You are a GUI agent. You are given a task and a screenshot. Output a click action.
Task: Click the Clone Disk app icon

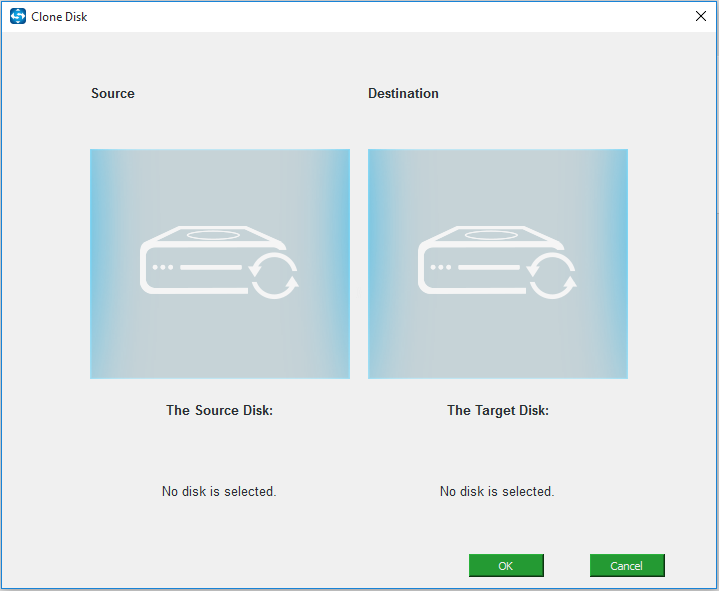(x=18, y=17)
